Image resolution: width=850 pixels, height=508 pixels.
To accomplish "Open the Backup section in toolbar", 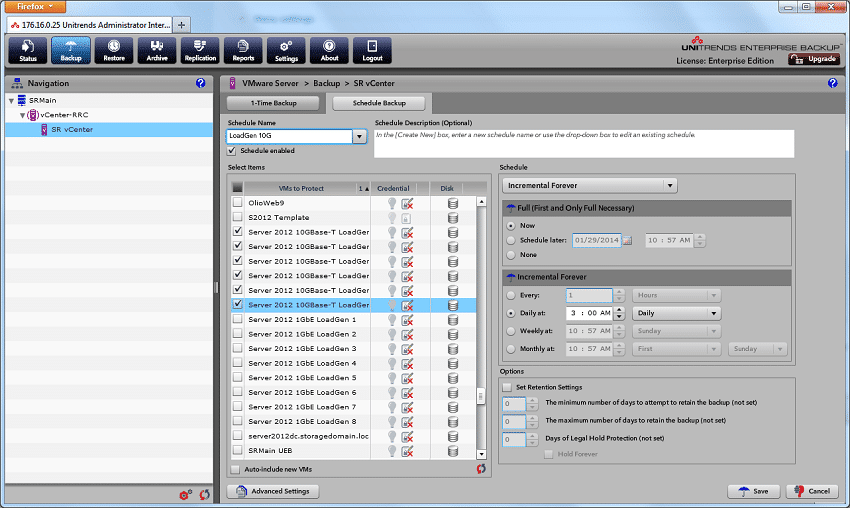I will (70, 51).
